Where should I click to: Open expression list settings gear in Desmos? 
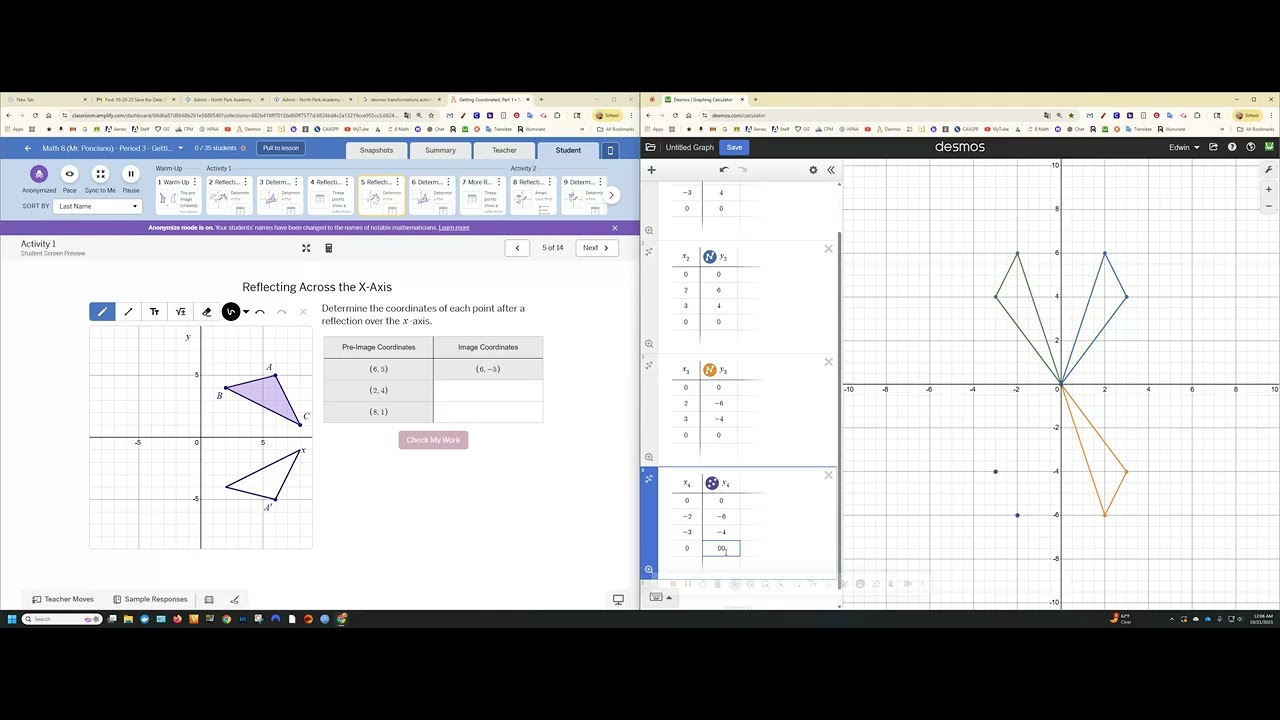pos(813,170)
